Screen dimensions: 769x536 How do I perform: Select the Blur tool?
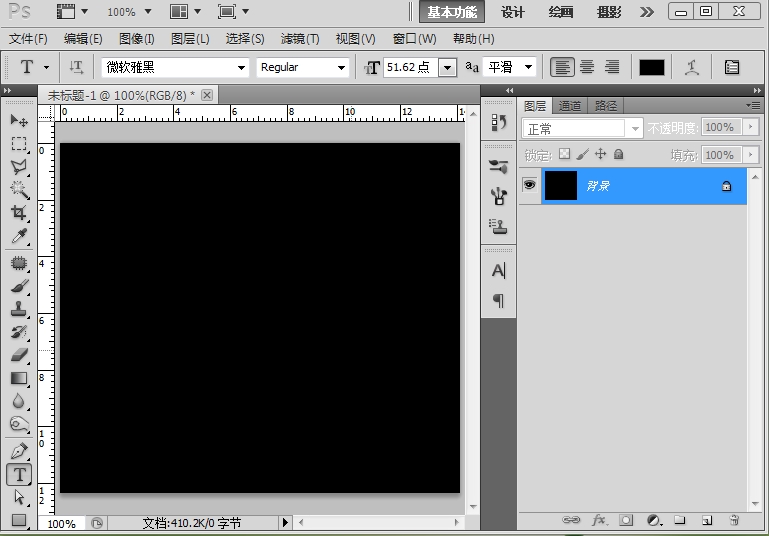pos(19,401)
